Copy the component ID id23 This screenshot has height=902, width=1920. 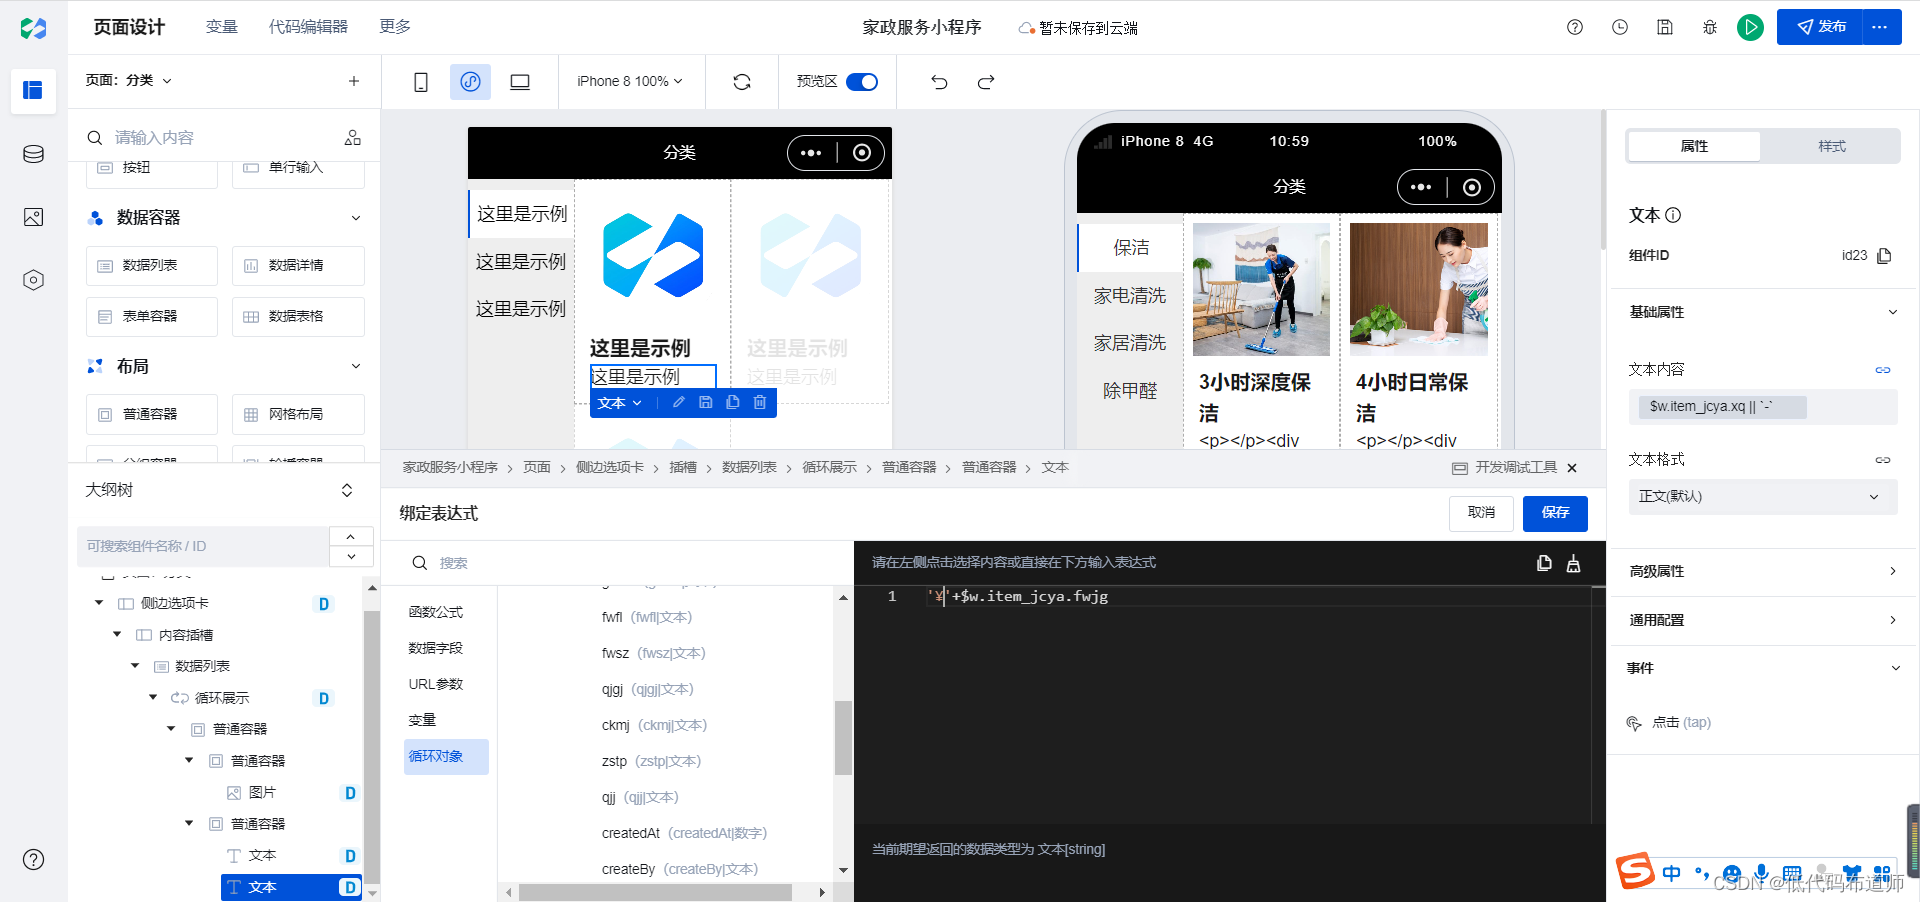point(1884,255)
